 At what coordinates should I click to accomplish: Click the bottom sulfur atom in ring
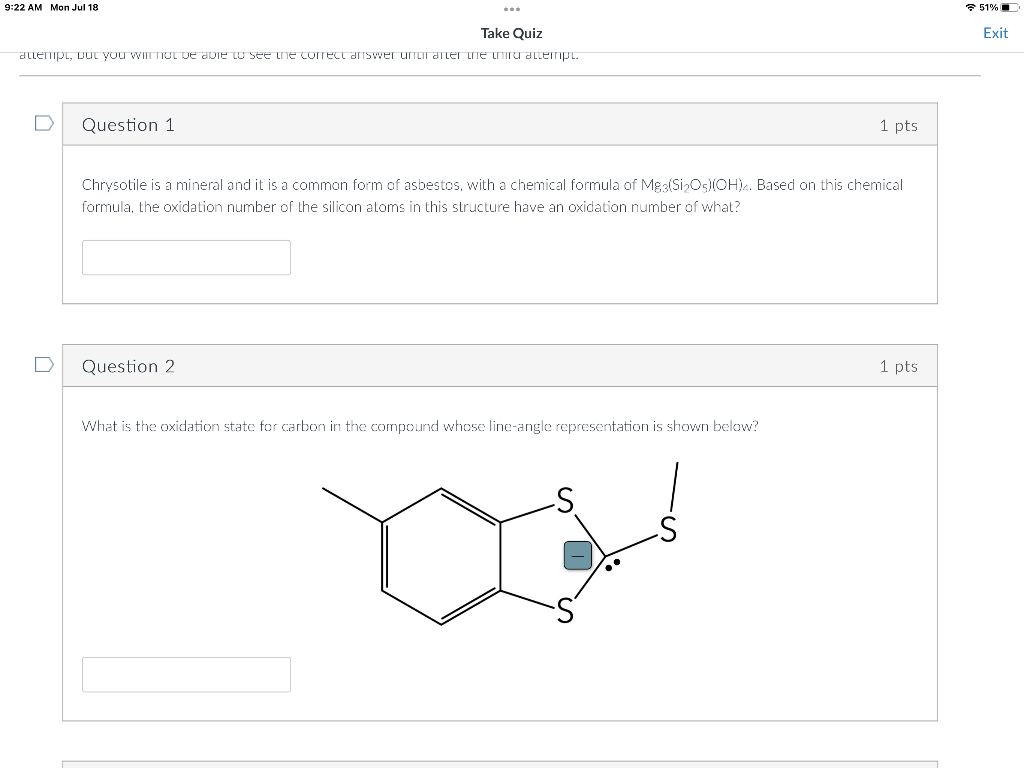565,611
